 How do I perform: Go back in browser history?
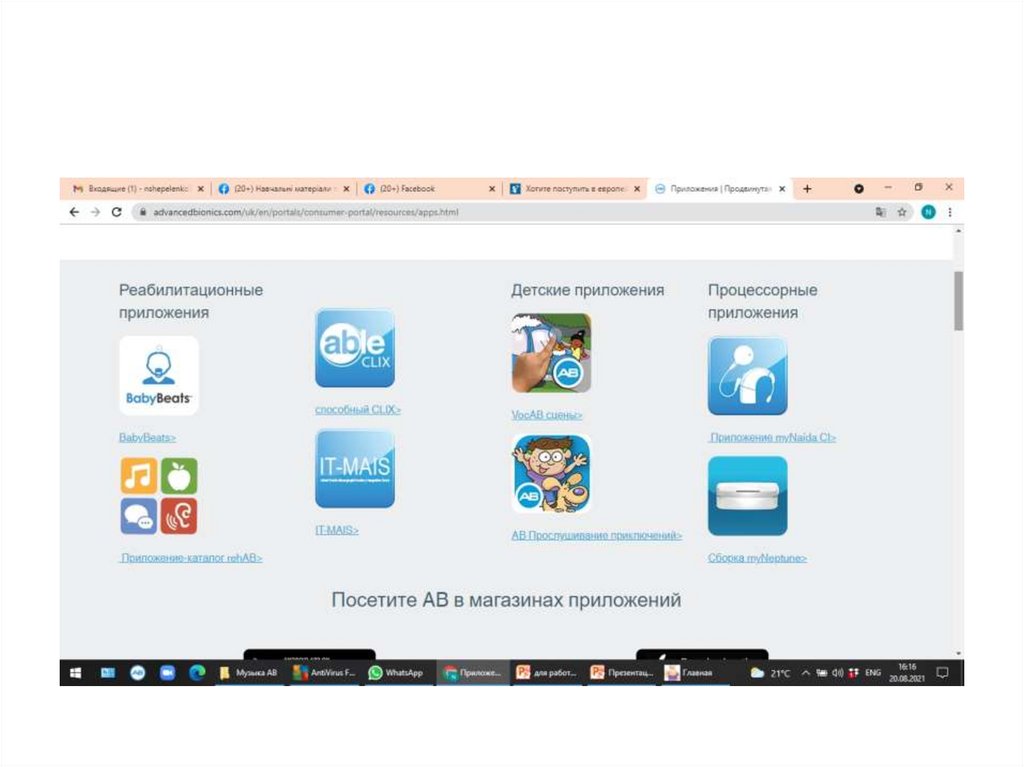point(74,212)
